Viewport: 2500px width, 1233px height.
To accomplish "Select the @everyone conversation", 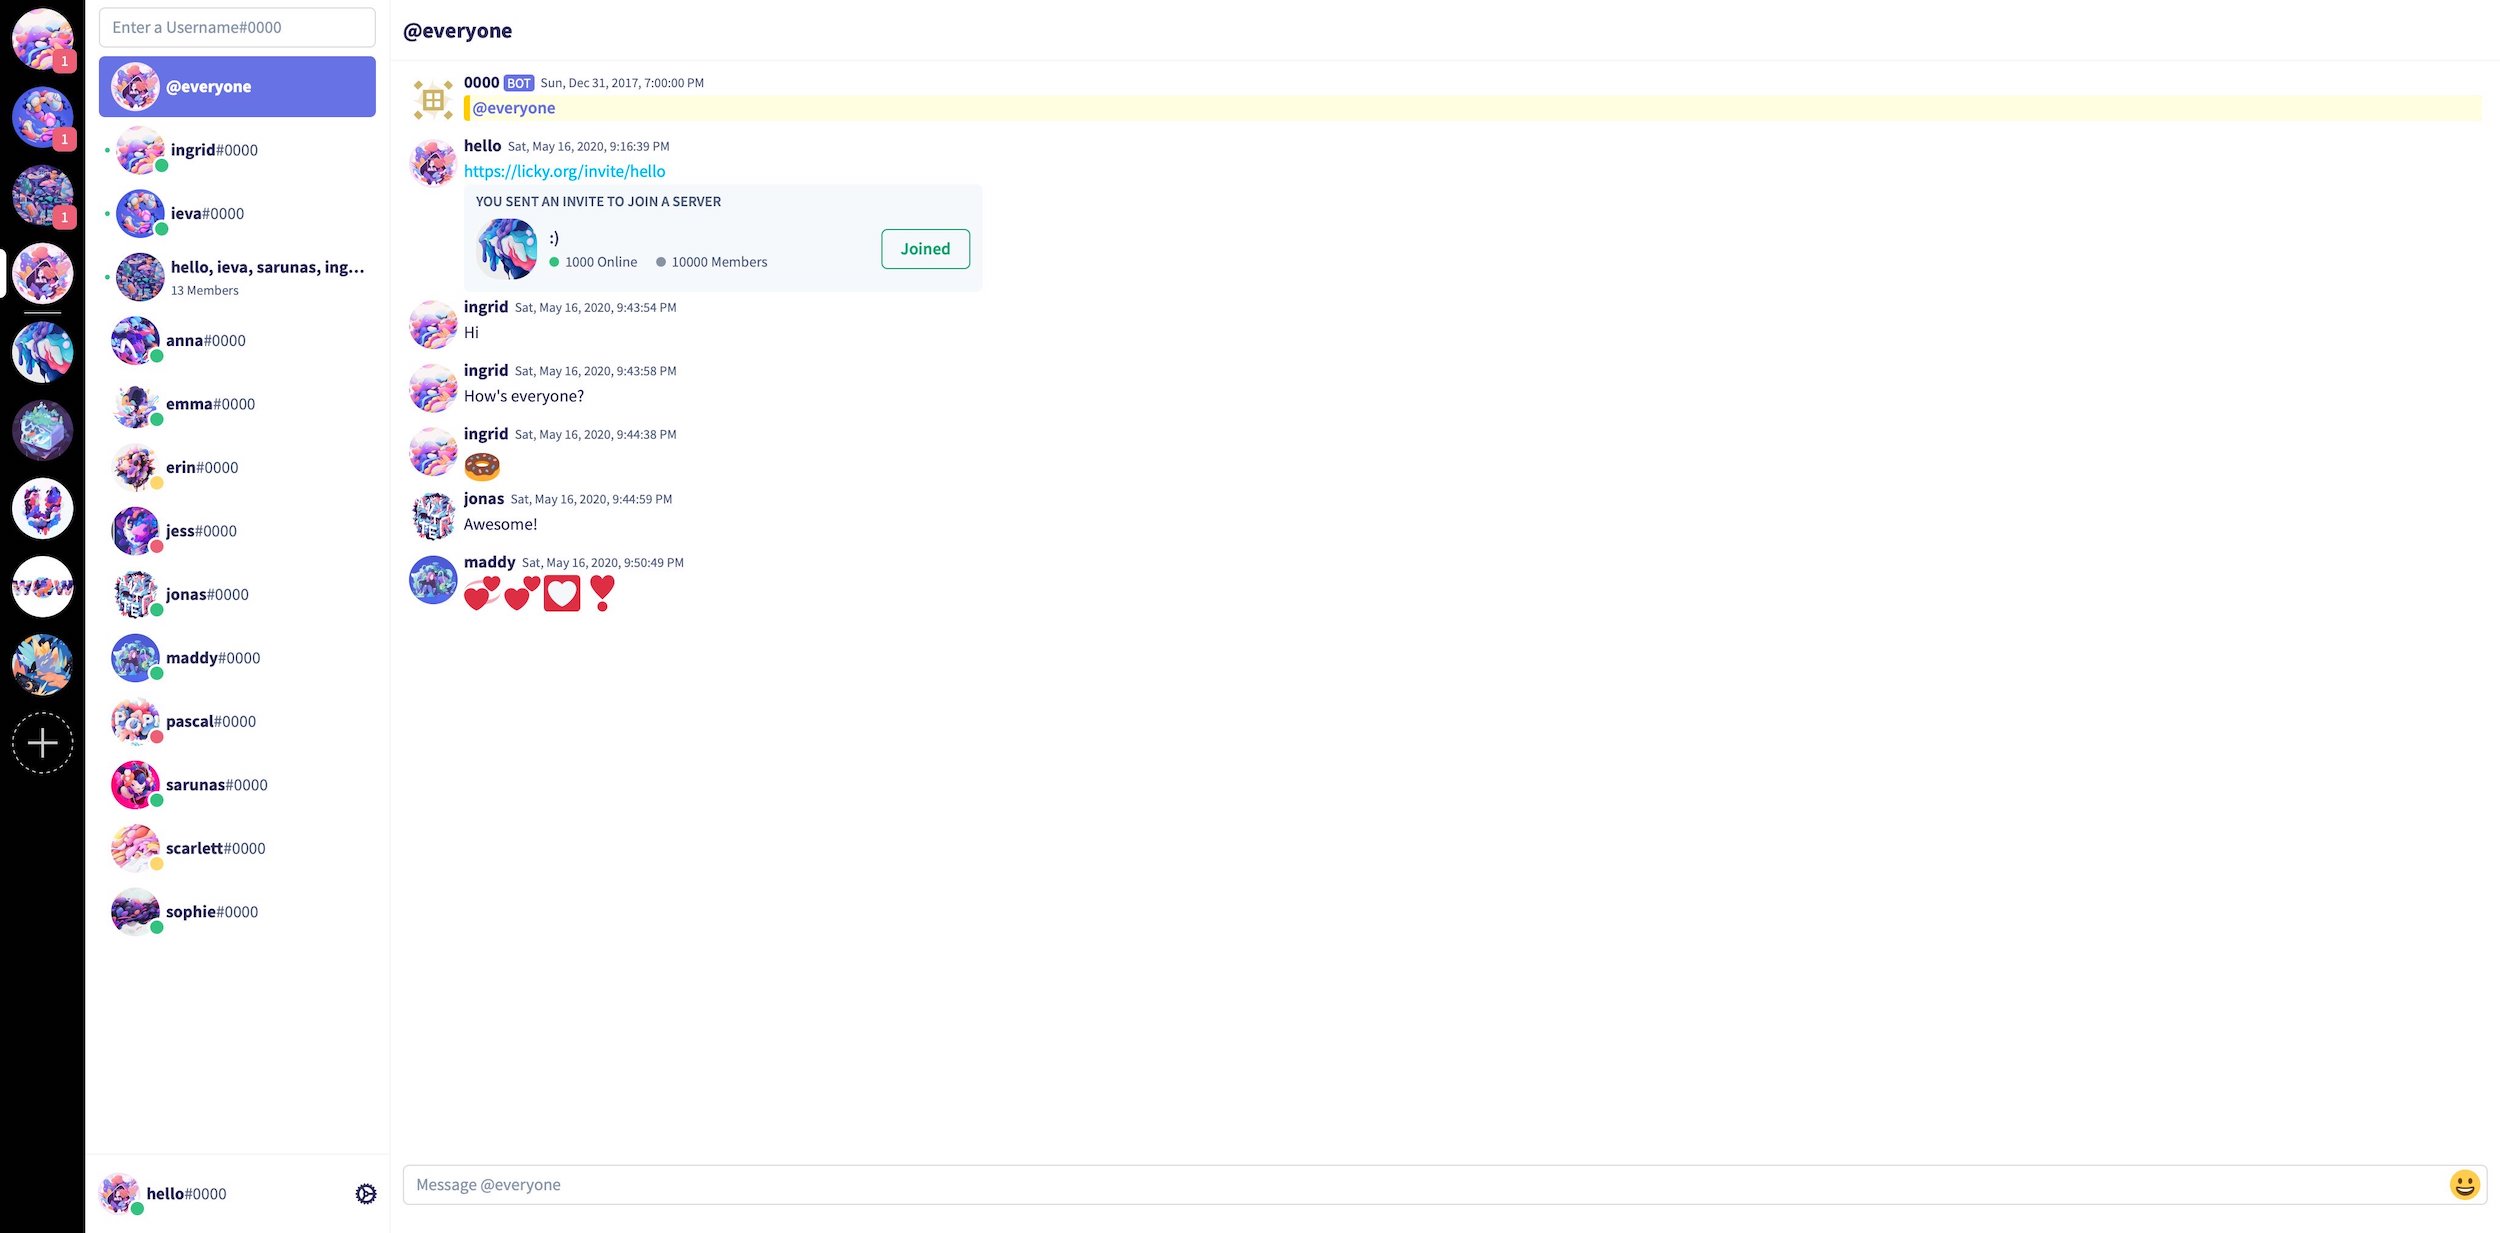I will [237, 87].
